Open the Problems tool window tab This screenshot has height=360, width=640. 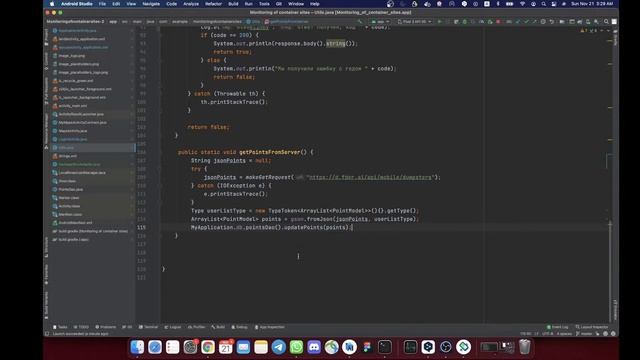click(x=106, y=327)
